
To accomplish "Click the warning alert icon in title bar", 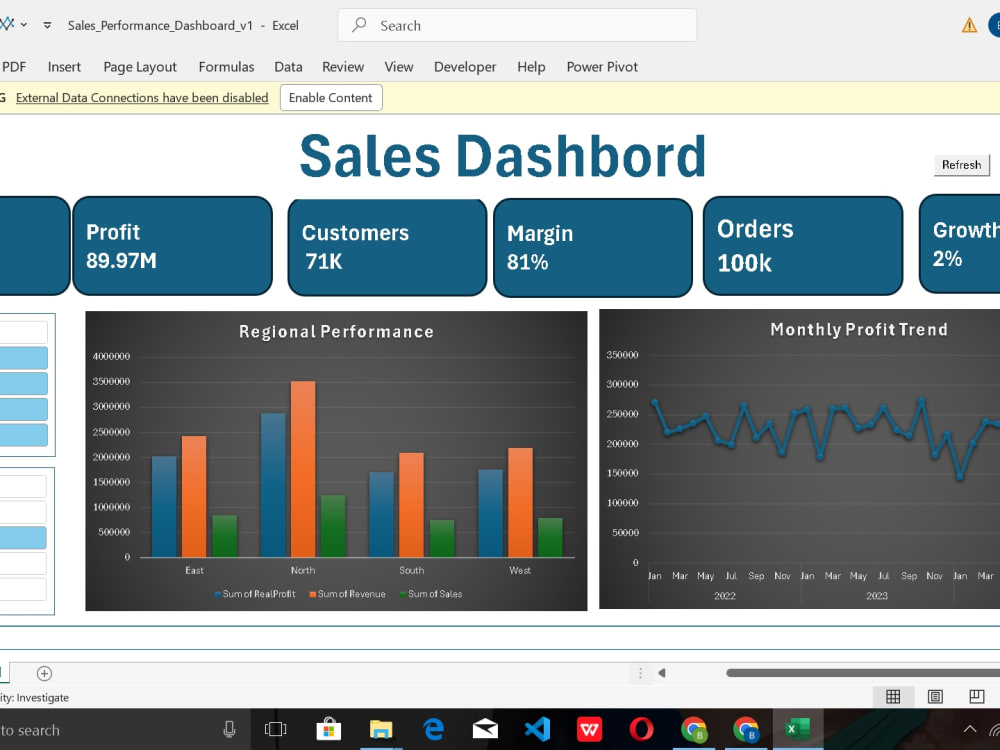I will [x=969, y=26].
